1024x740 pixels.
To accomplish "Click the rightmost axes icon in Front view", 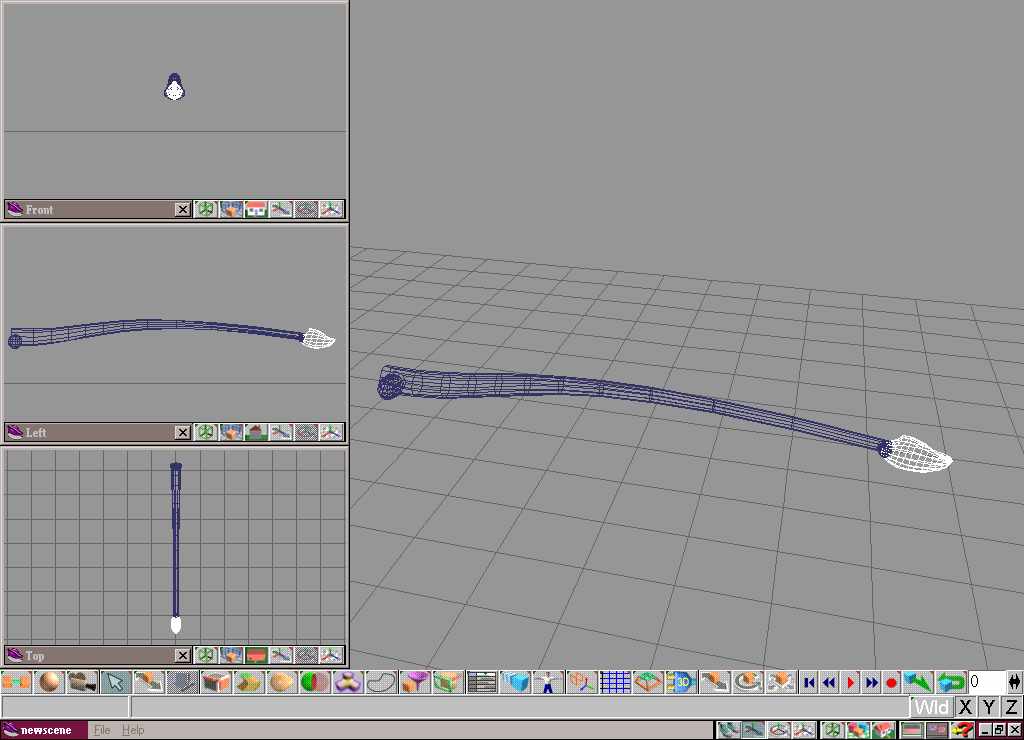I will click(331, 210).
